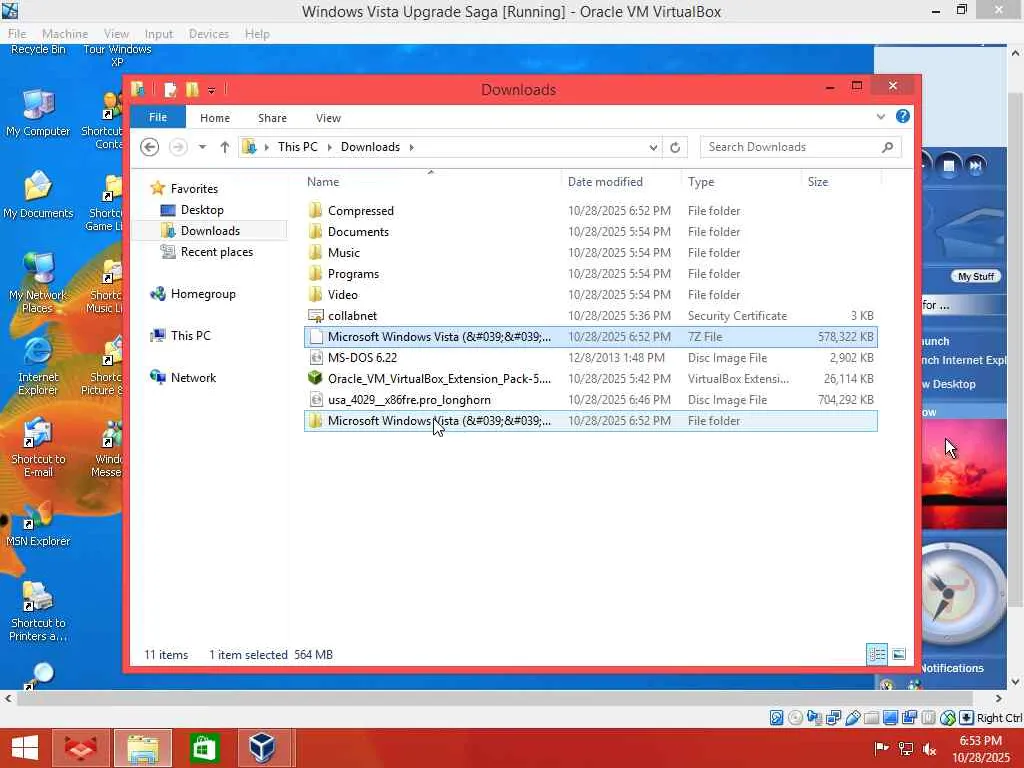Open Windows Store taskbar icon
Image resolution: width=1024 pixels, height=768 pixels.
coord(204,748)
